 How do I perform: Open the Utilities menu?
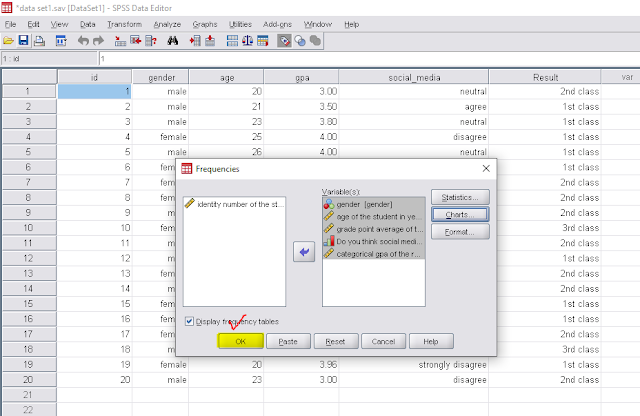pyautogui.click(x=240, y=24)
